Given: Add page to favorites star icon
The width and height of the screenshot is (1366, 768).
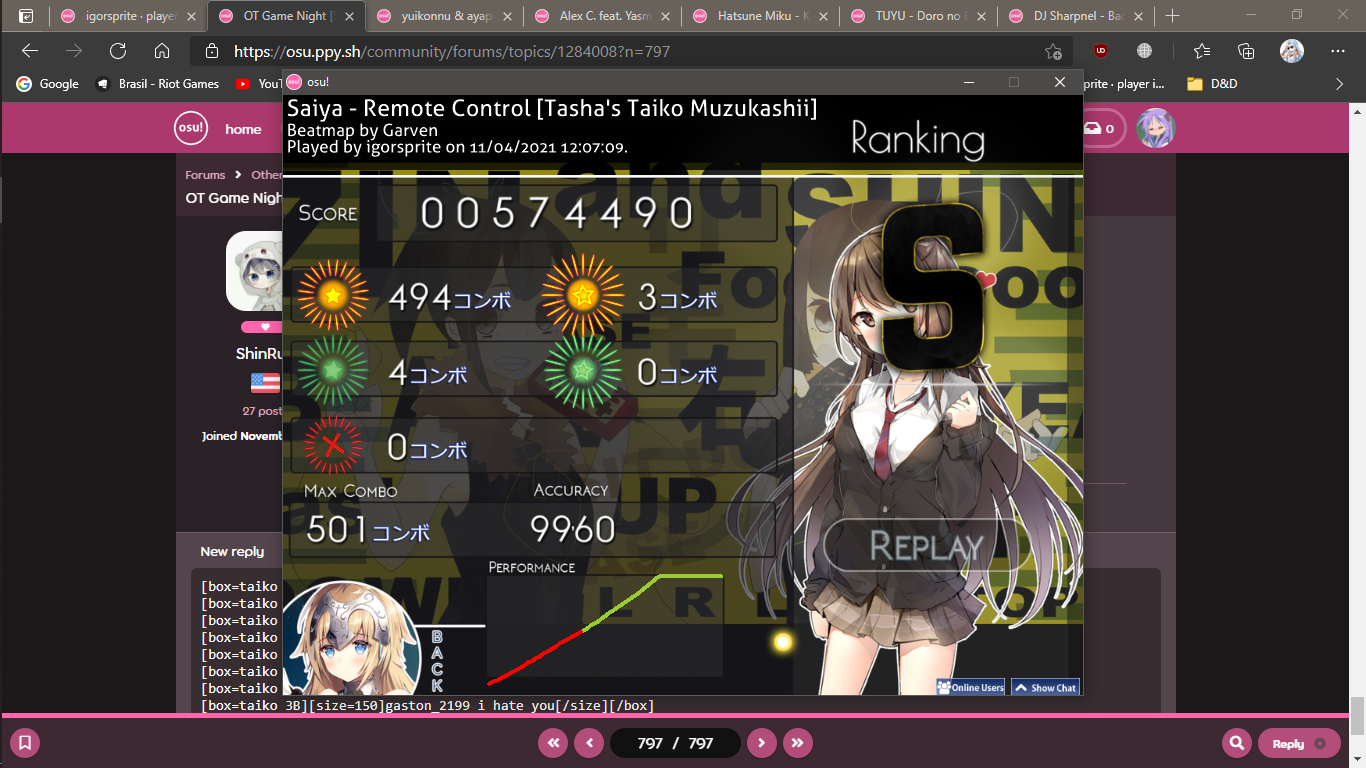Looking at the screenshot, I should pyautogui.click(x=1053, y=51).
